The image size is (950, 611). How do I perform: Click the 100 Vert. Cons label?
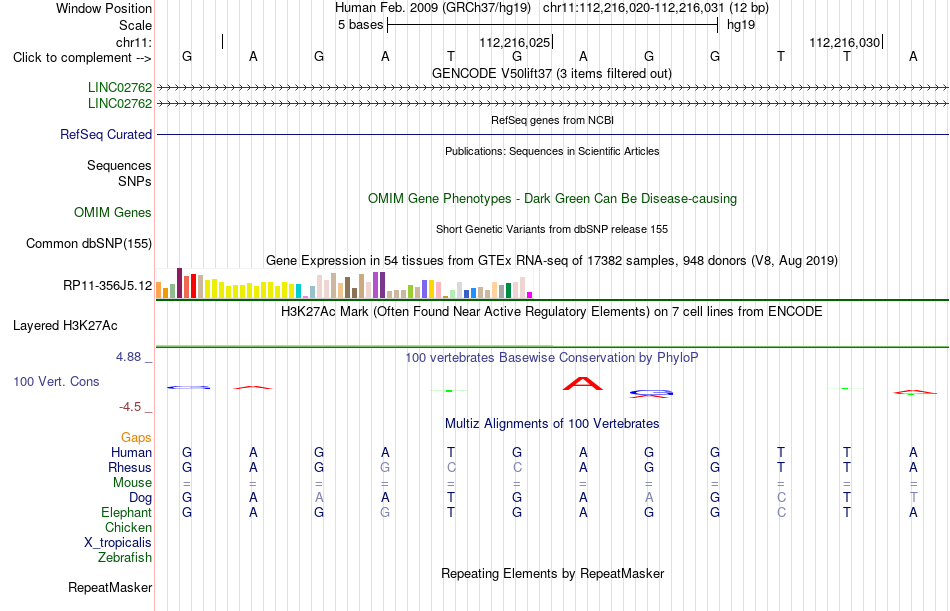[56, 381]
